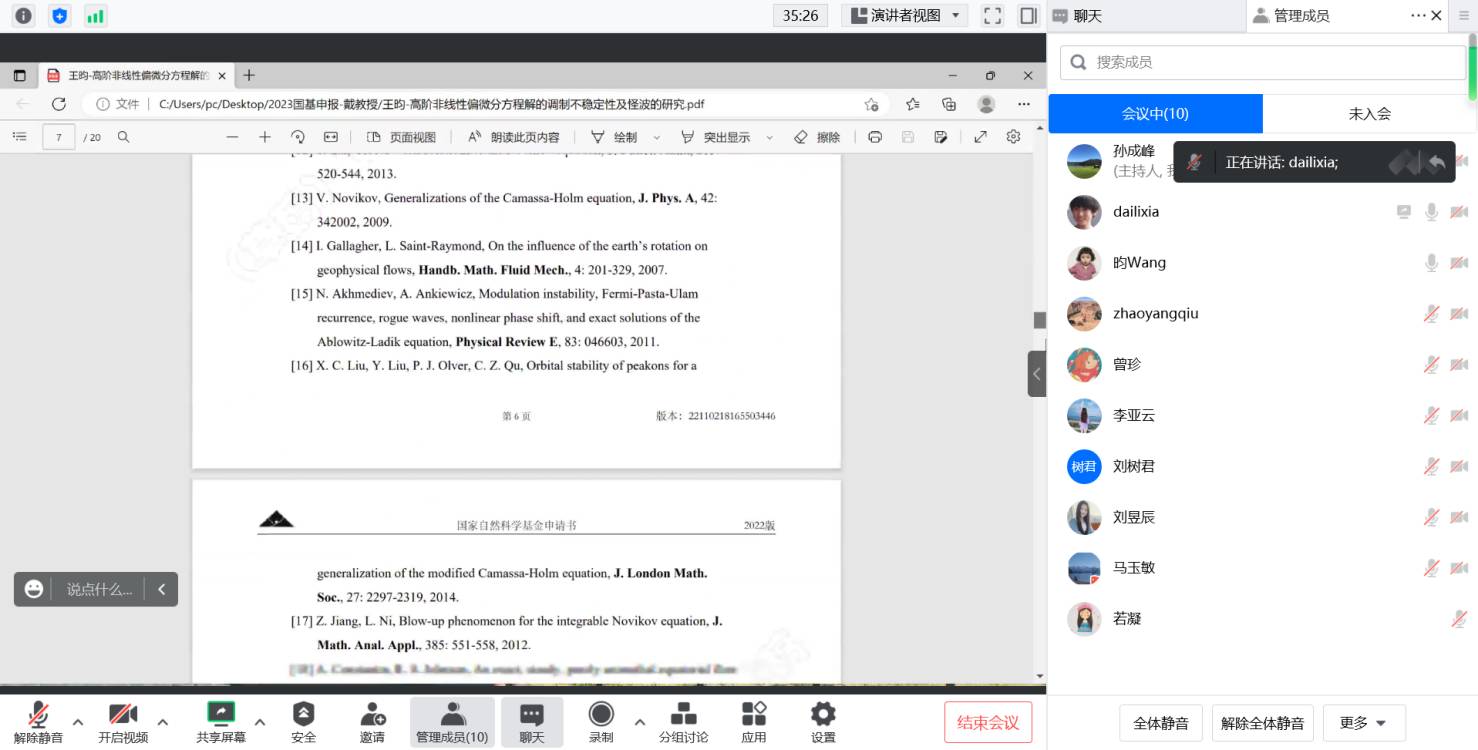This screenshot has height=750, width=1478.
Task: Toggle zhaoyangqiu's muted microphone icon
Action: pos(1431,313)
